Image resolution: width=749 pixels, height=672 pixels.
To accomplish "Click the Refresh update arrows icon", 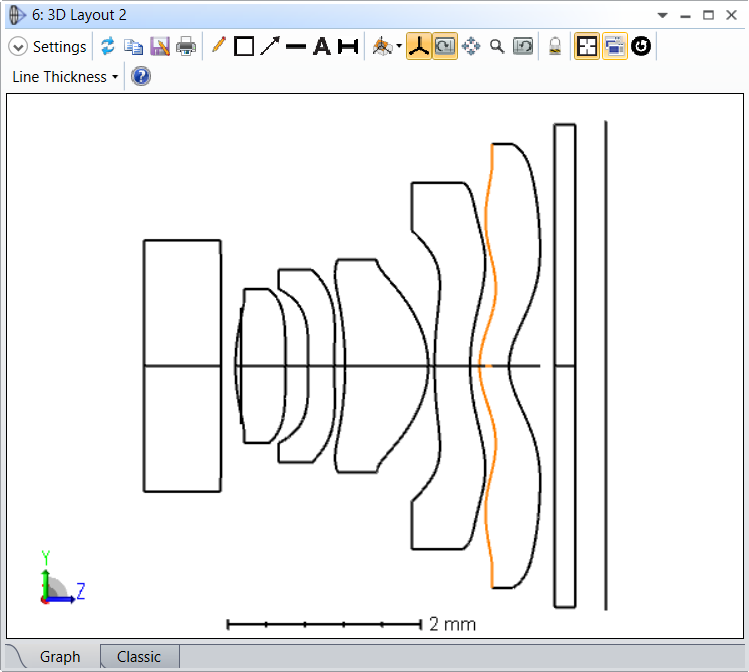I will (x=108, y=46).
